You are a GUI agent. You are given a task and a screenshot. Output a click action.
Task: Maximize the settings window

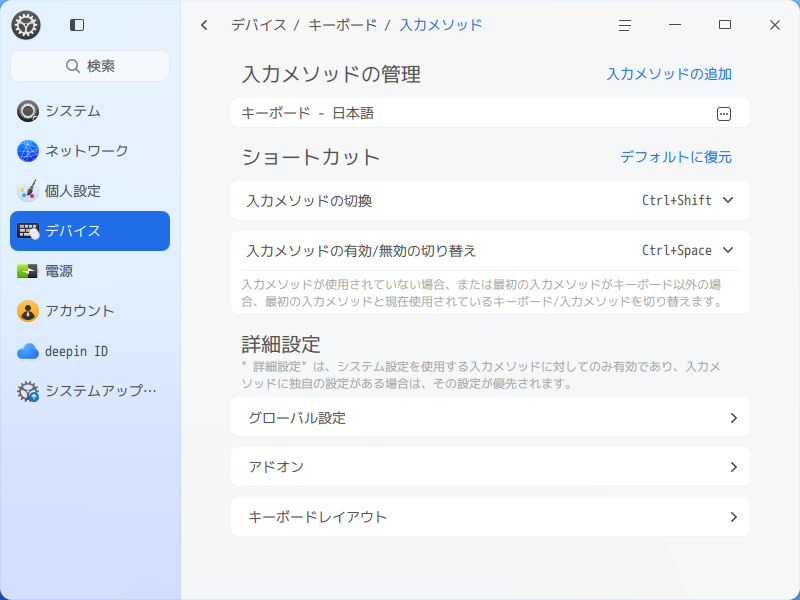tap(725, 24)
